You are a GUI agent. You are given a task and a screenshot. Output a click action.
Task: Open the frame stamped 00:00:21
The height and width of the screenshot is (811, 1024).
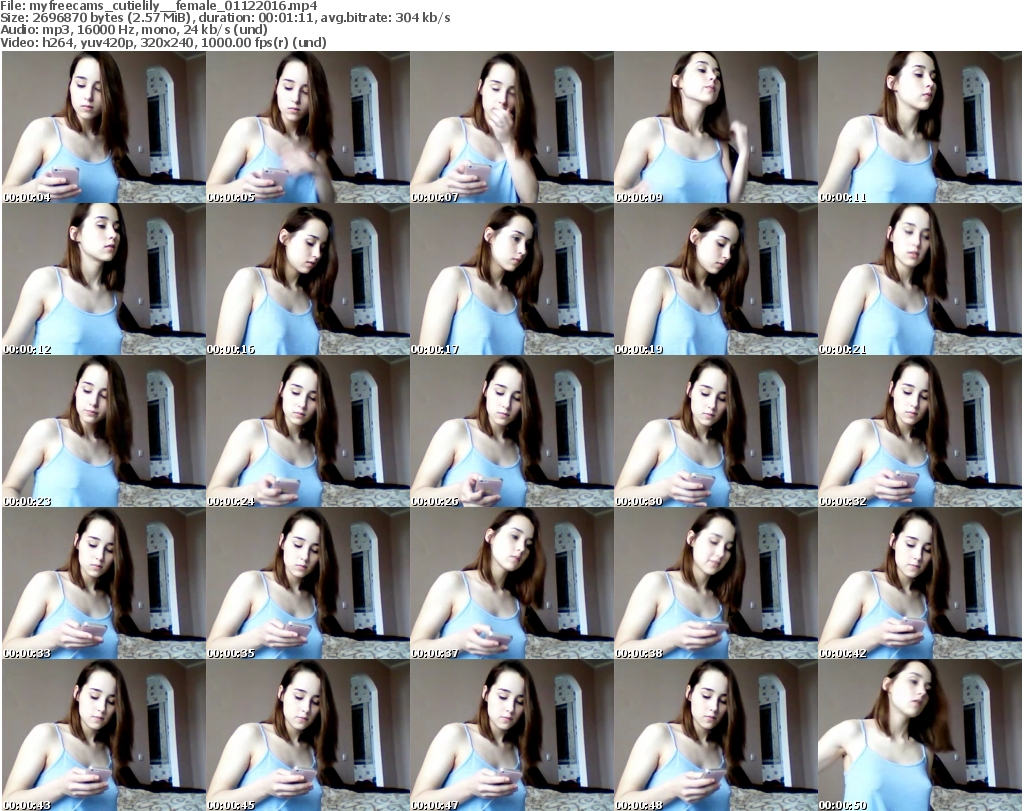pyautogui.click(x=920, y=279)
